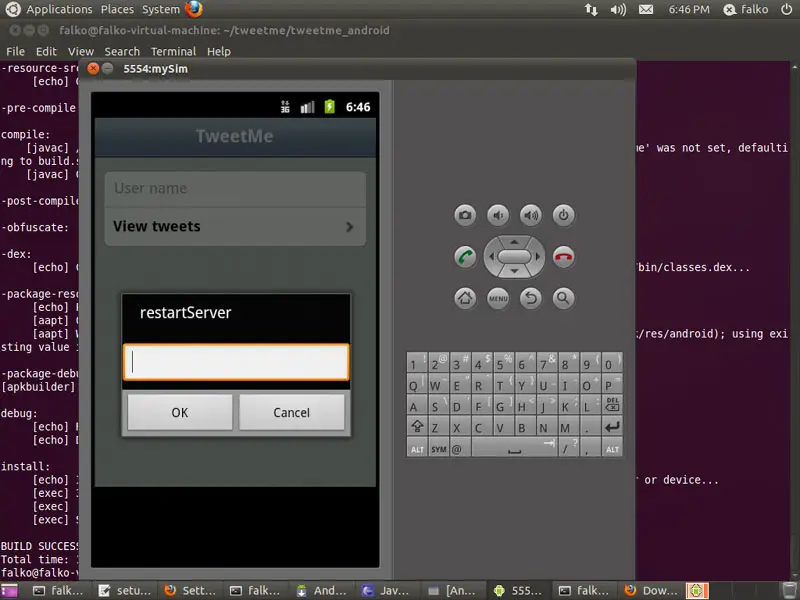Open the Trash icon in the bottom panel
Screen dimensions: 800x600
[790, 591]
